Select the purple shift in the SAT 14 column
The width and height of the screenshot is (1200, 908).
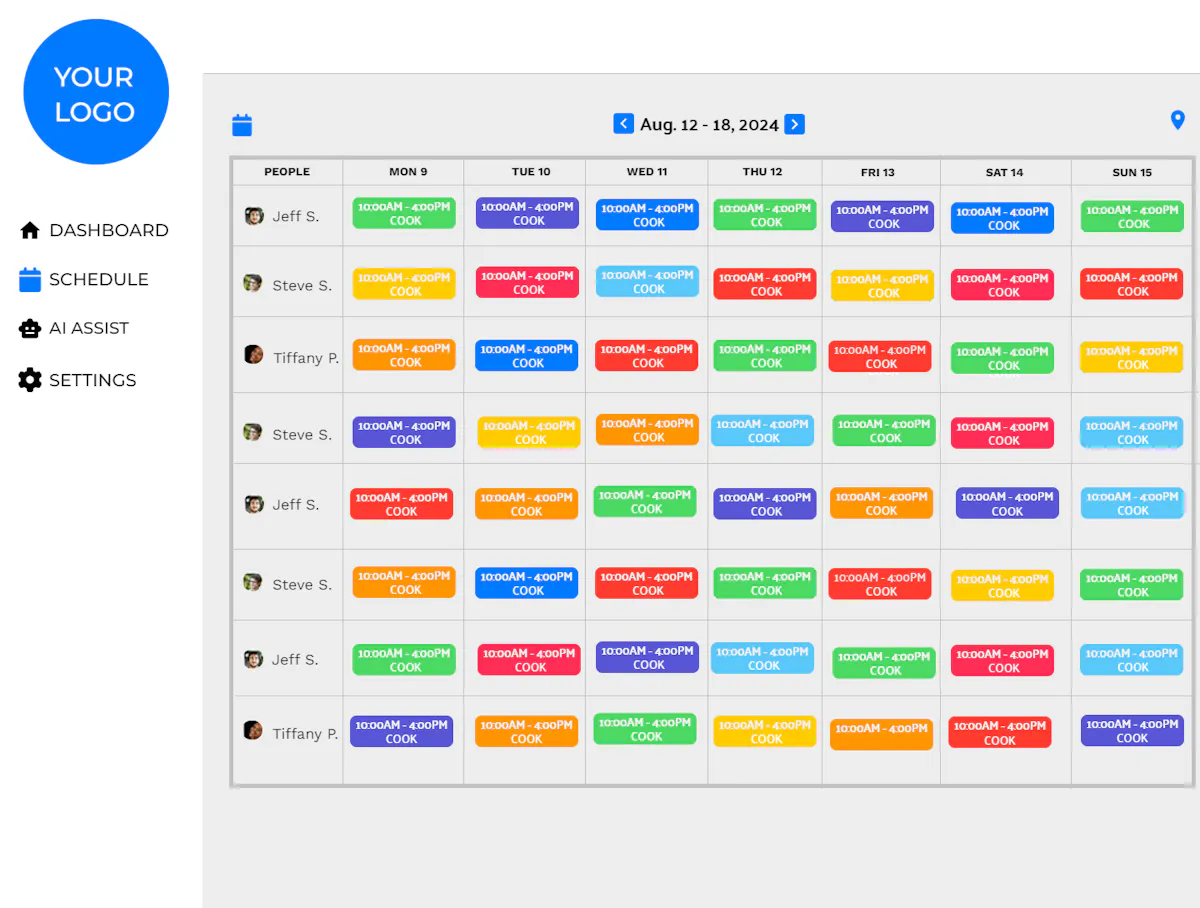coord(1007,504)
